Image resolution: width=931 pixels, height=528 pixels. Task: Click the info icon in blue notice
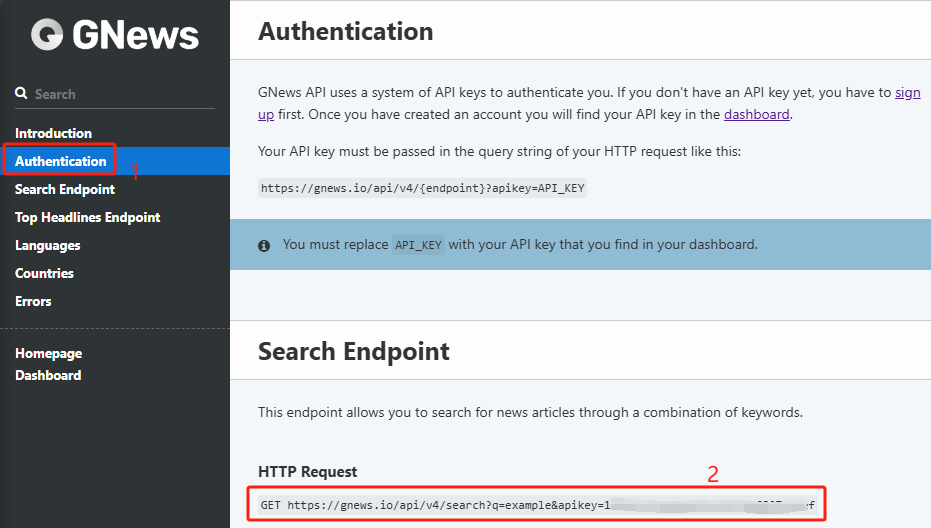coord(264,245)
